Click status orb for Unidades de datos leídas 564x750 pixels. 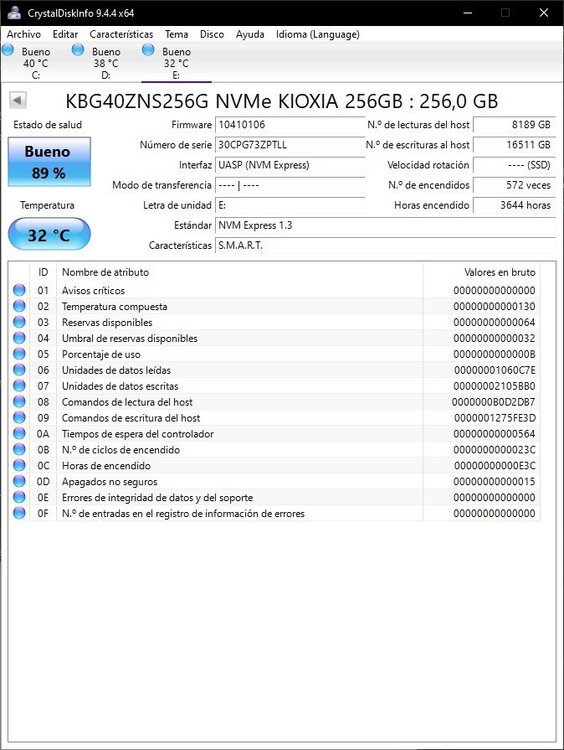[19, 370]
